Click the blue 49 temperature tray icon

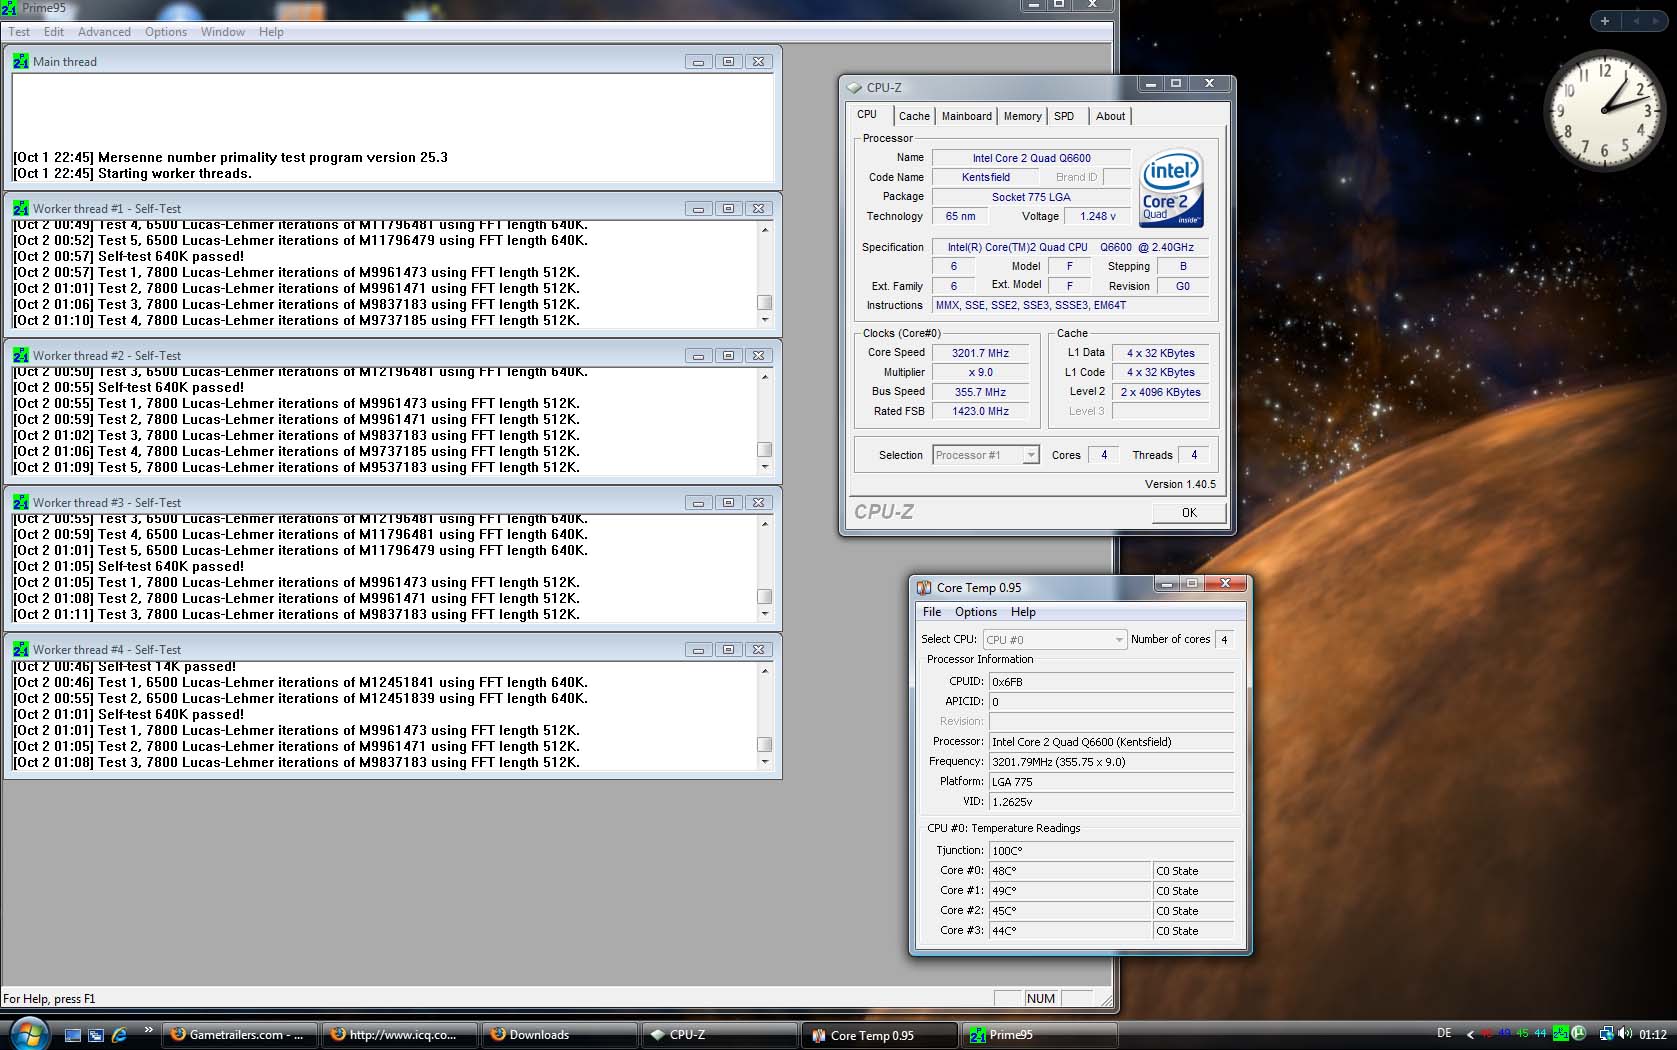click(1505, 1034)
